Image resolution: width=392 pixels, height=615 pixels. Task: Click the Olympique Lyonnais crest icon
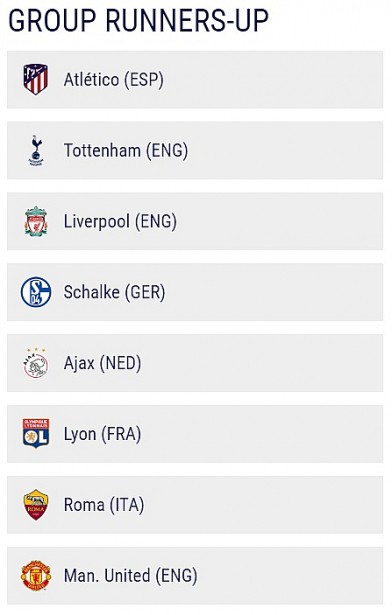[x=36, y=434]
